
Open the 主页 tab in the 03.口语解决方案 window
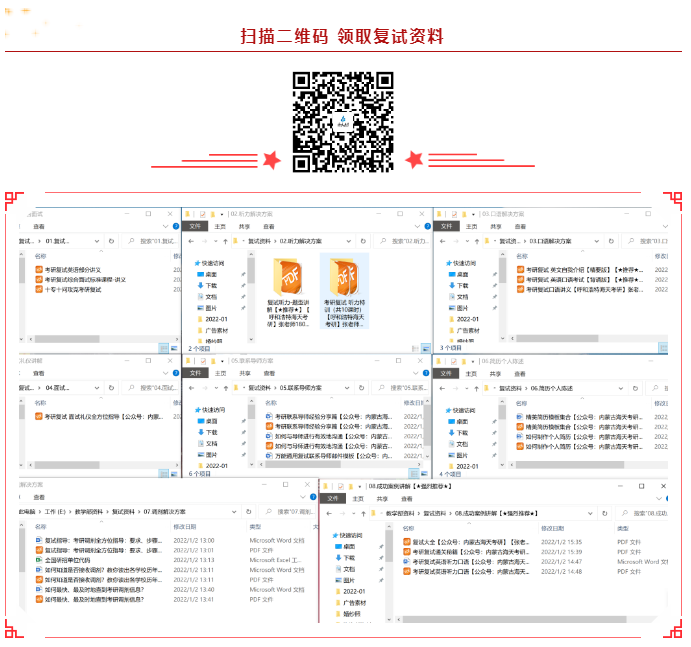pyautogui.click(x=472, y=227)
